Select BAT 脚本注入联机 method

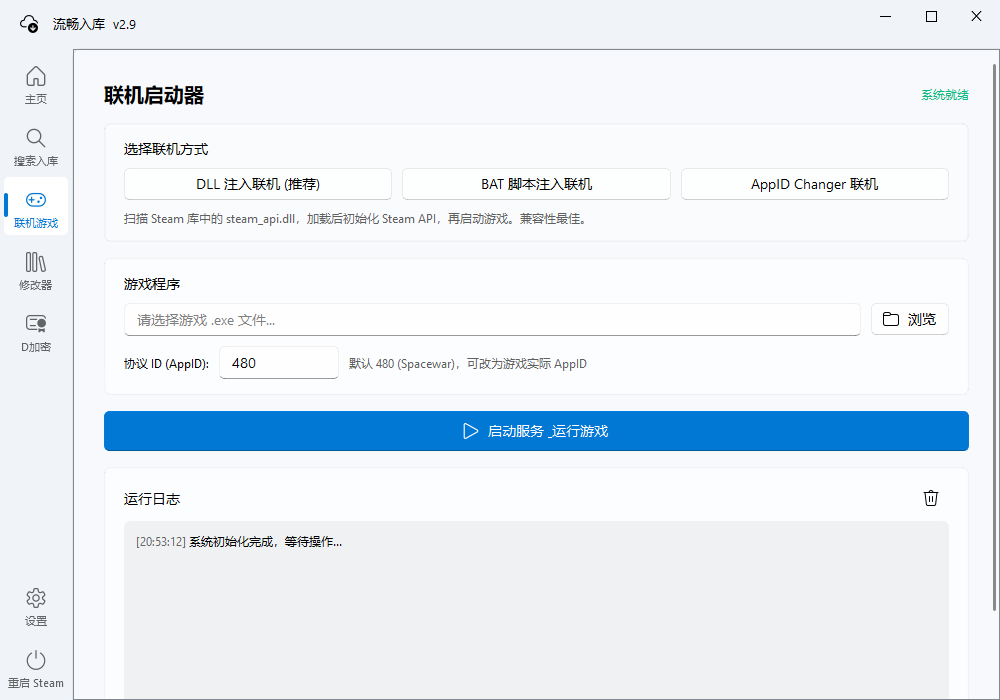point(536,184)
